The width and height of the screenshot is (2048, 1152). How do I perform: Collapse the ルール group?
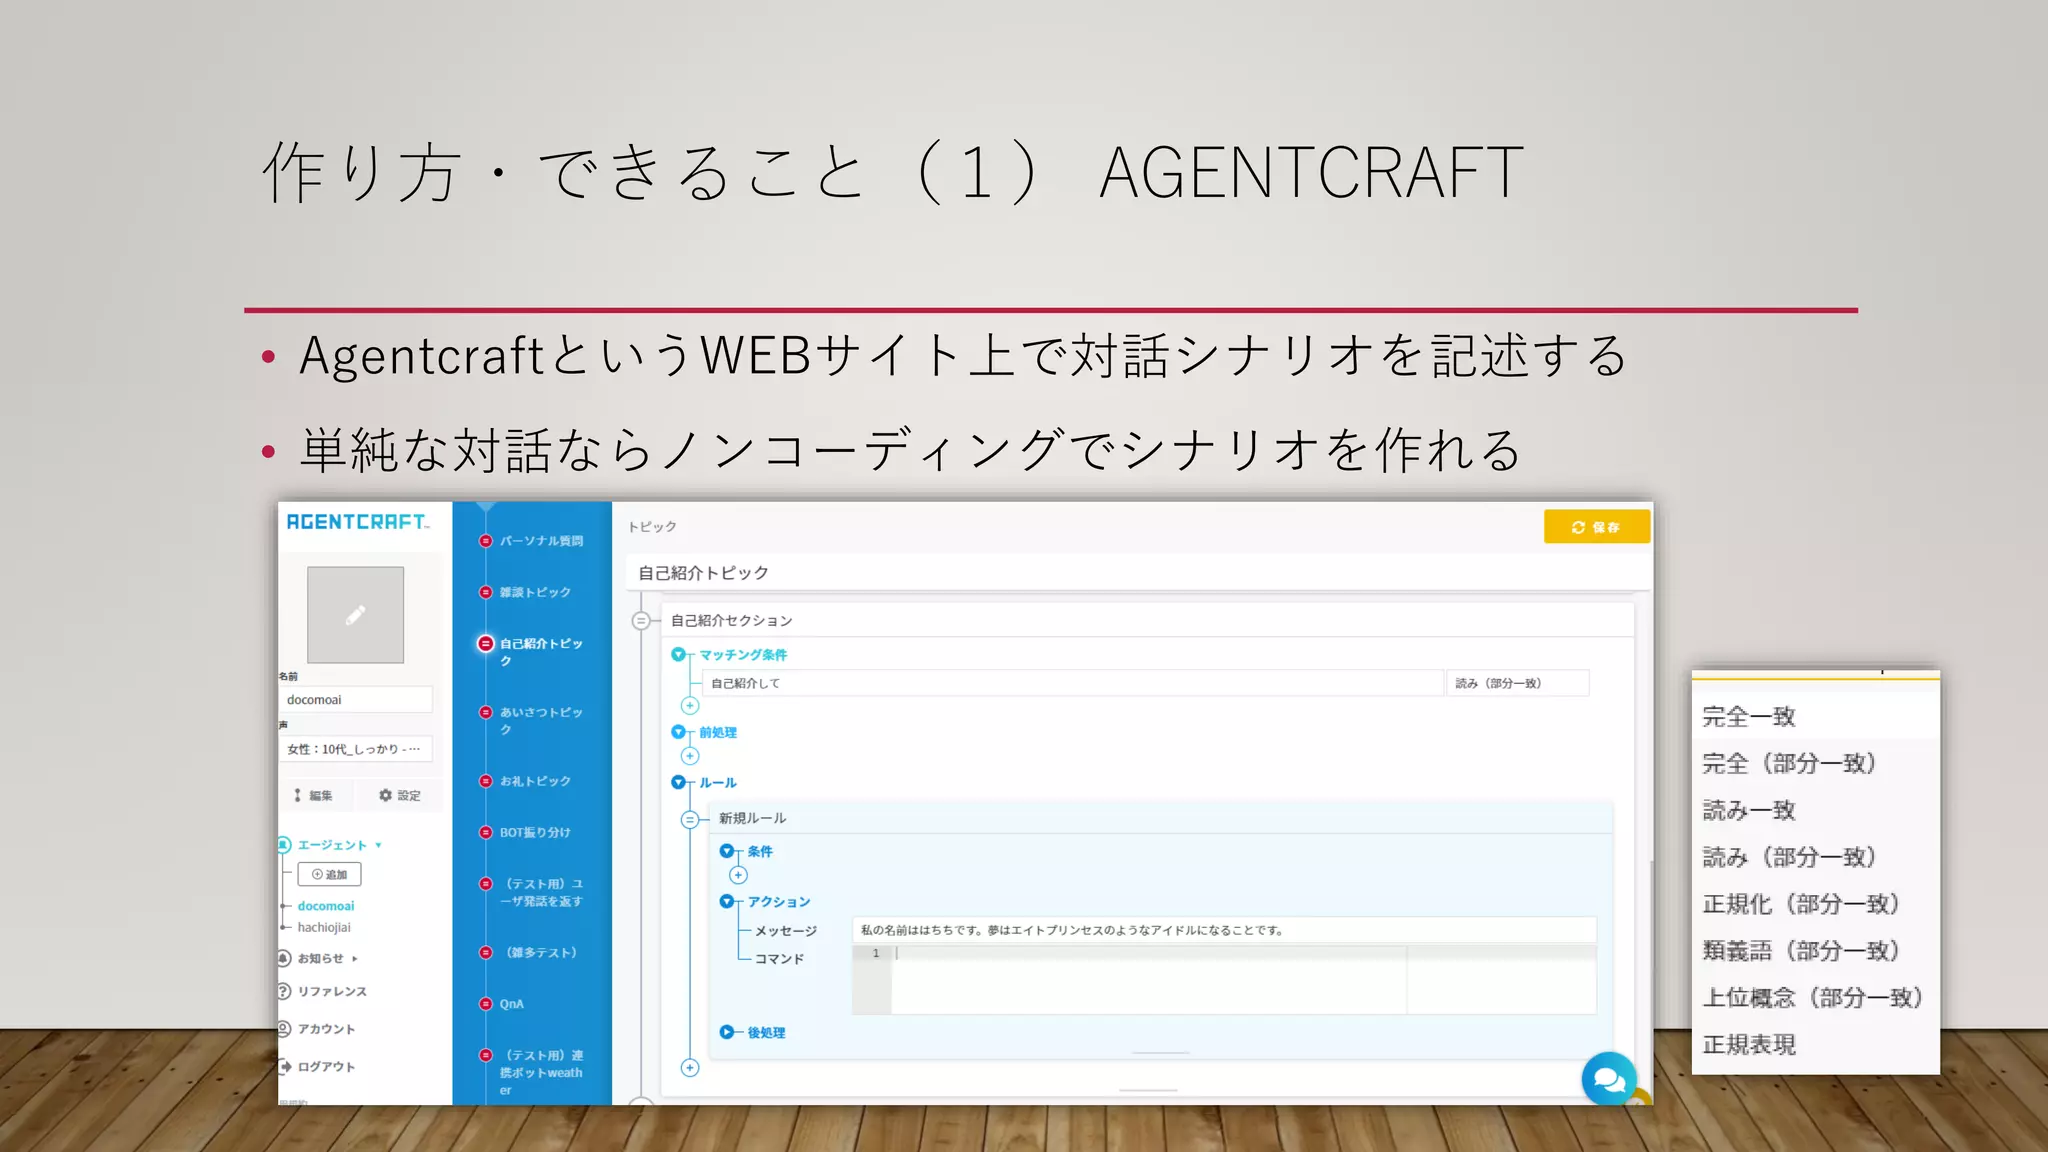pyautogui.click(x=679, y=782)
